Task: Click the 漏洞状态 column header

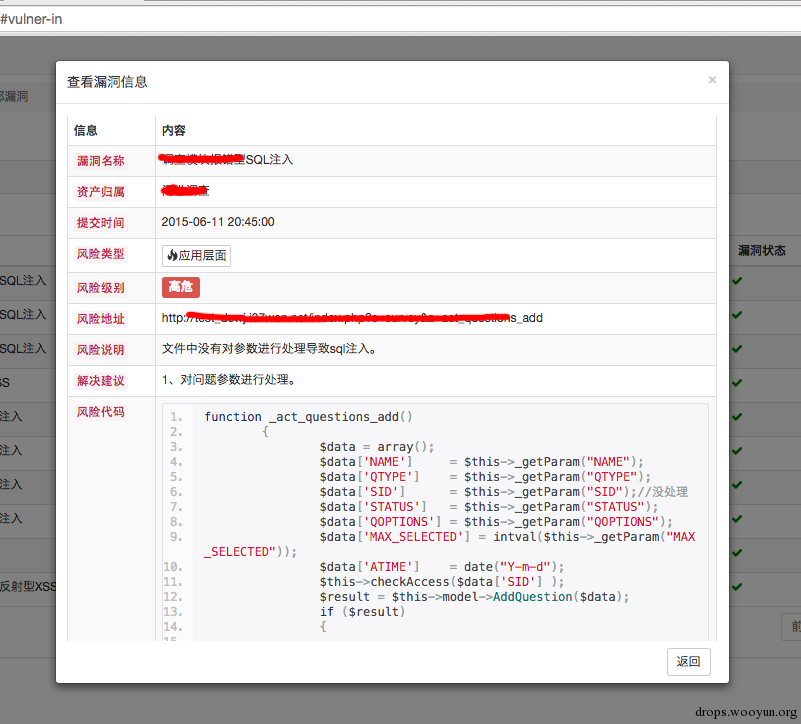Action: 762,250
